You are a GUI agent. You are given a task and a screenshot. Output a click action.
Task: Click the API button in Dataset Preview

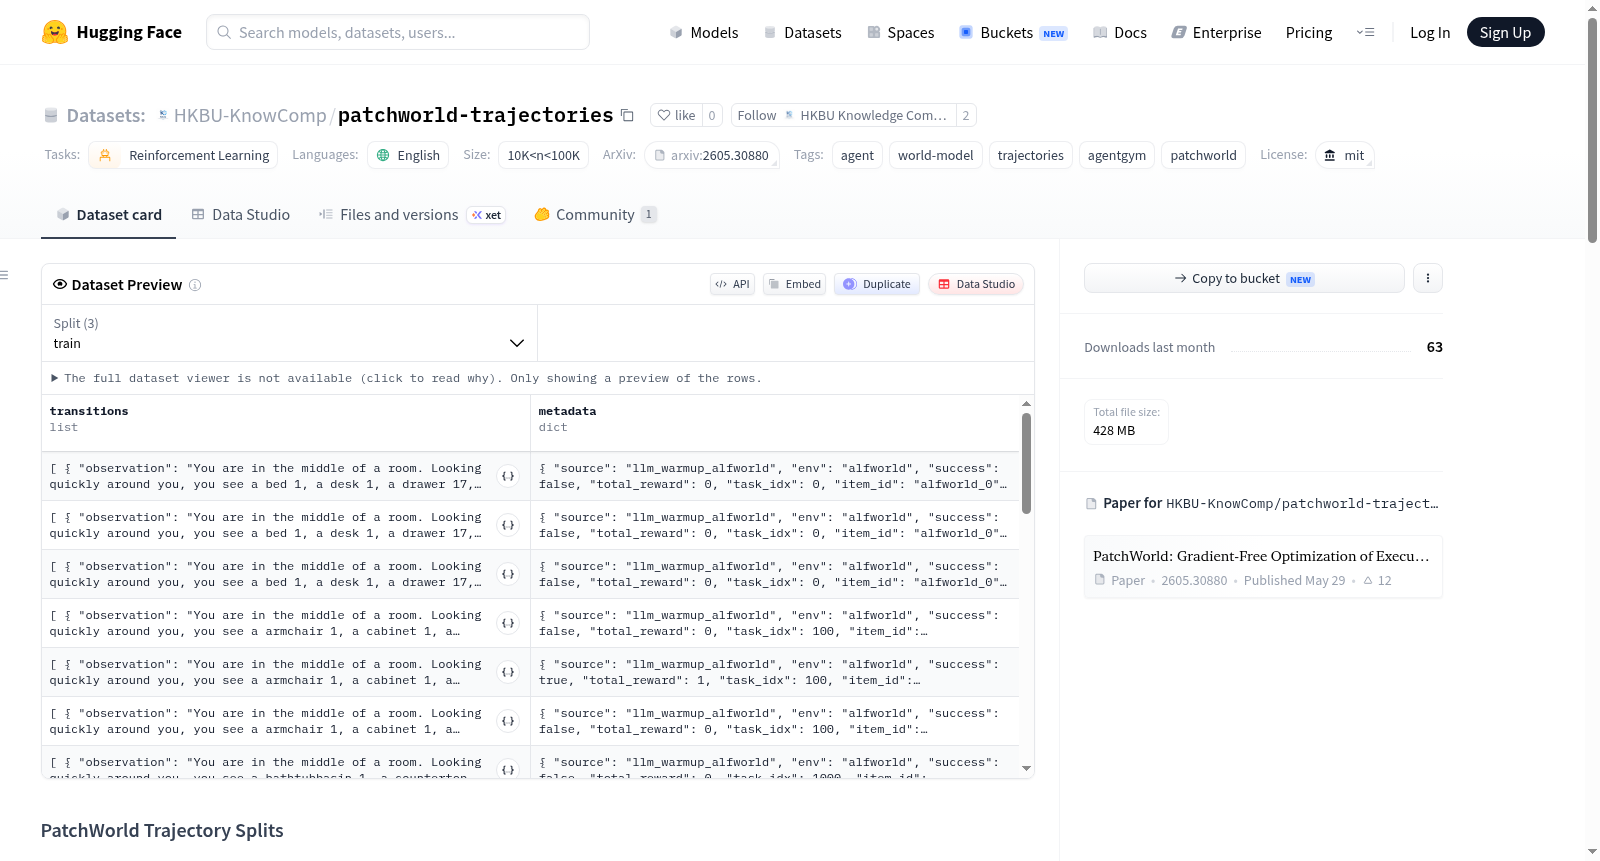click(x=732, y=285)
